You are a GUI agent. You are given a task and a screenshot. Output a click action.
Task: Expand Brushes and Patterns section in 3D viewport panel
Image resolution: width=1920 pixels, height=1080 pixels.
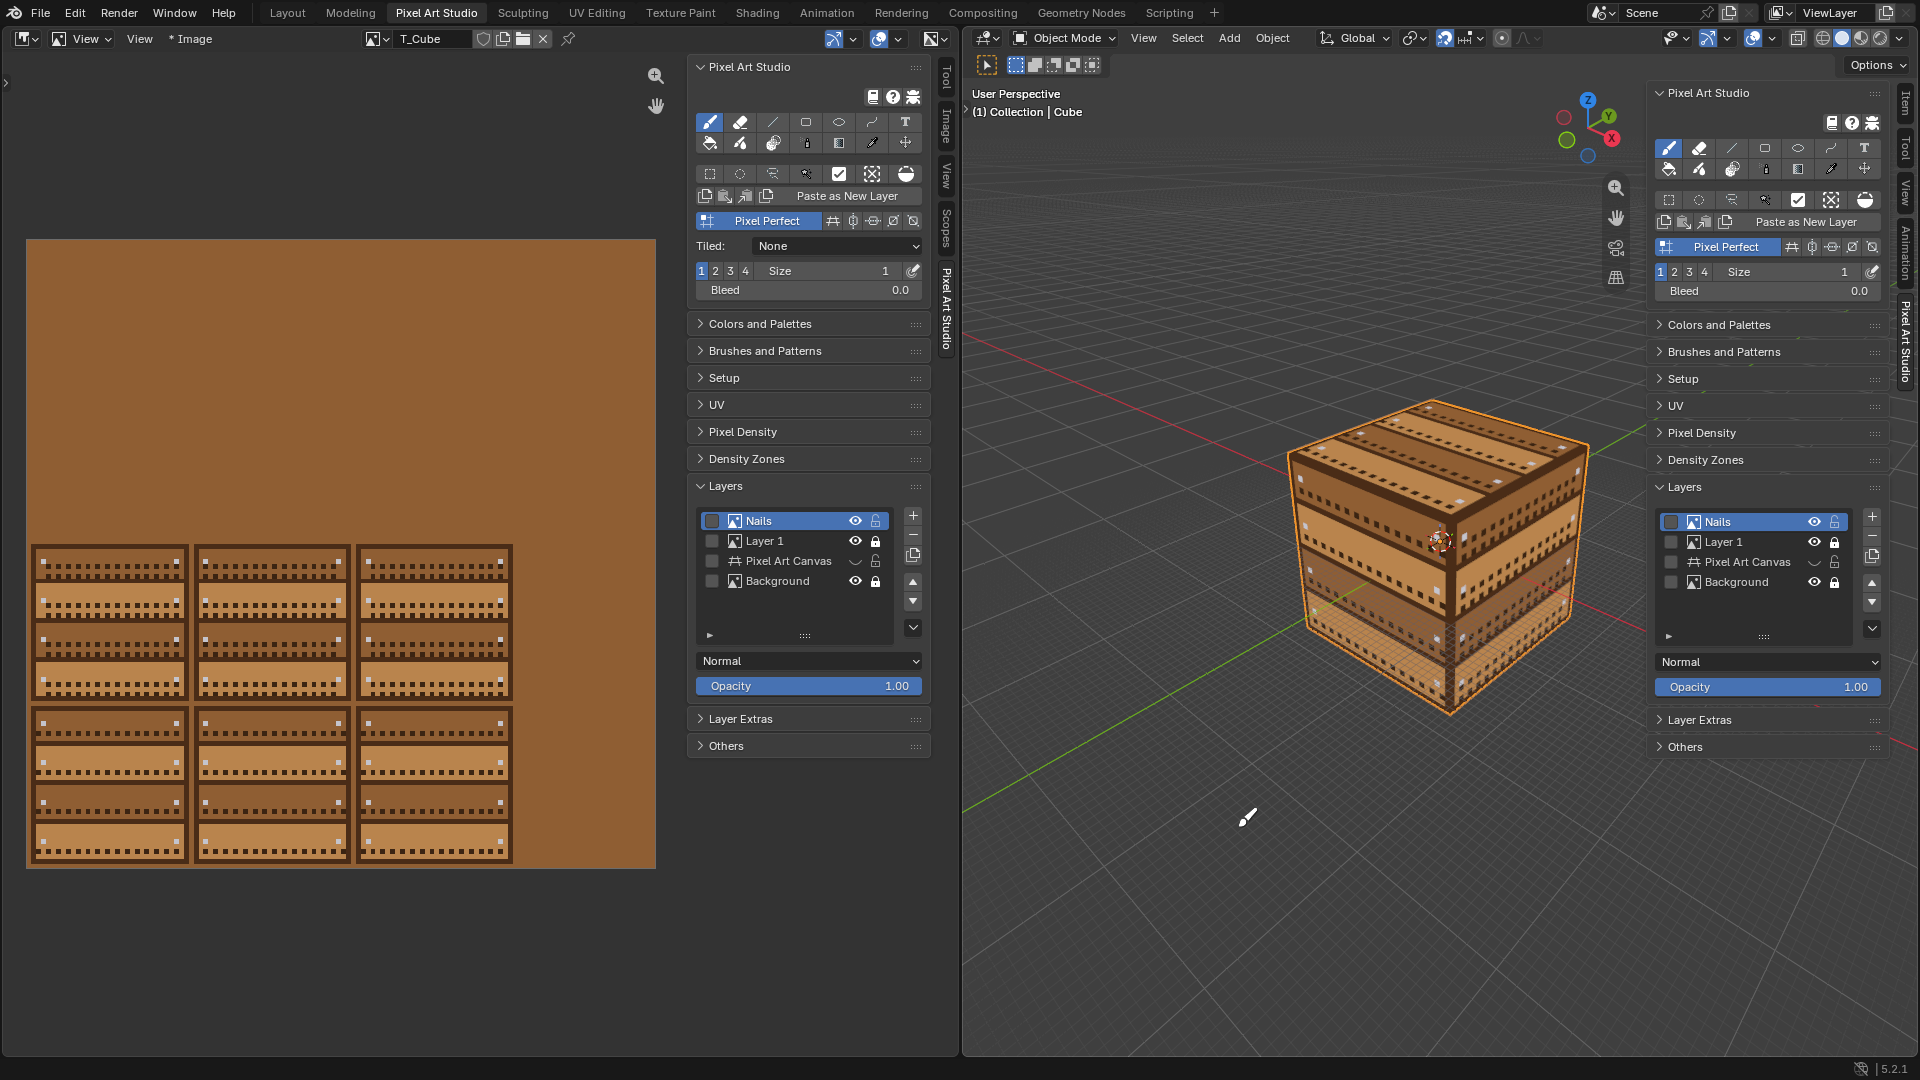pyautogui.click(x=1768, y=352)
